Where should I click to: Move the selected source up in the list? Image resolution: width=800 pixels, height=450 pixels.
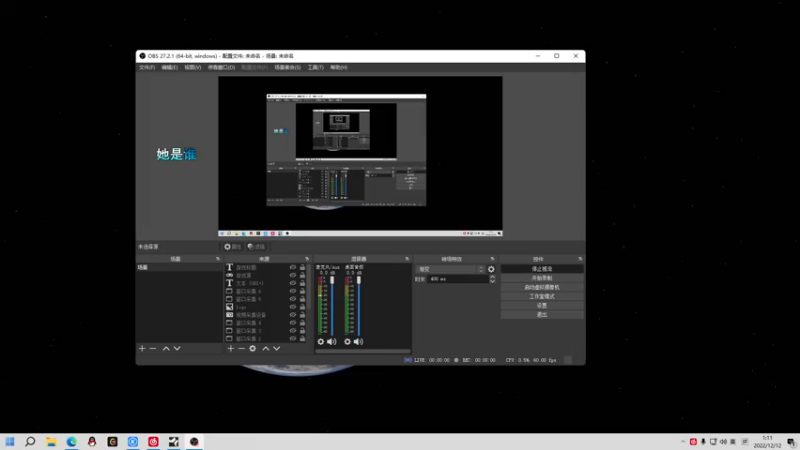point(265,348)
